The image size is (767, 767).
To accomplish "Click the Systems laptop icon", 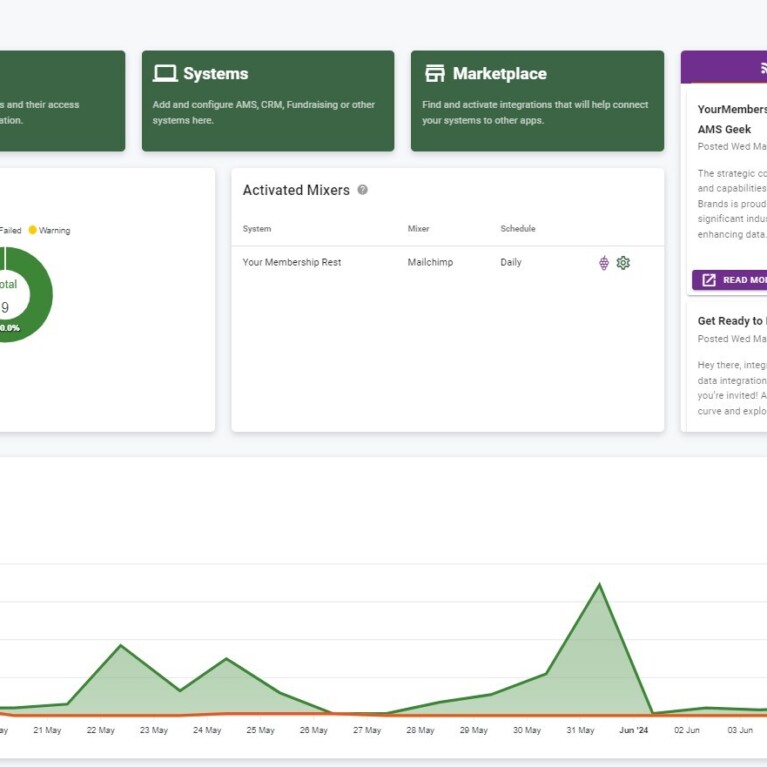I will pos(165,74).
